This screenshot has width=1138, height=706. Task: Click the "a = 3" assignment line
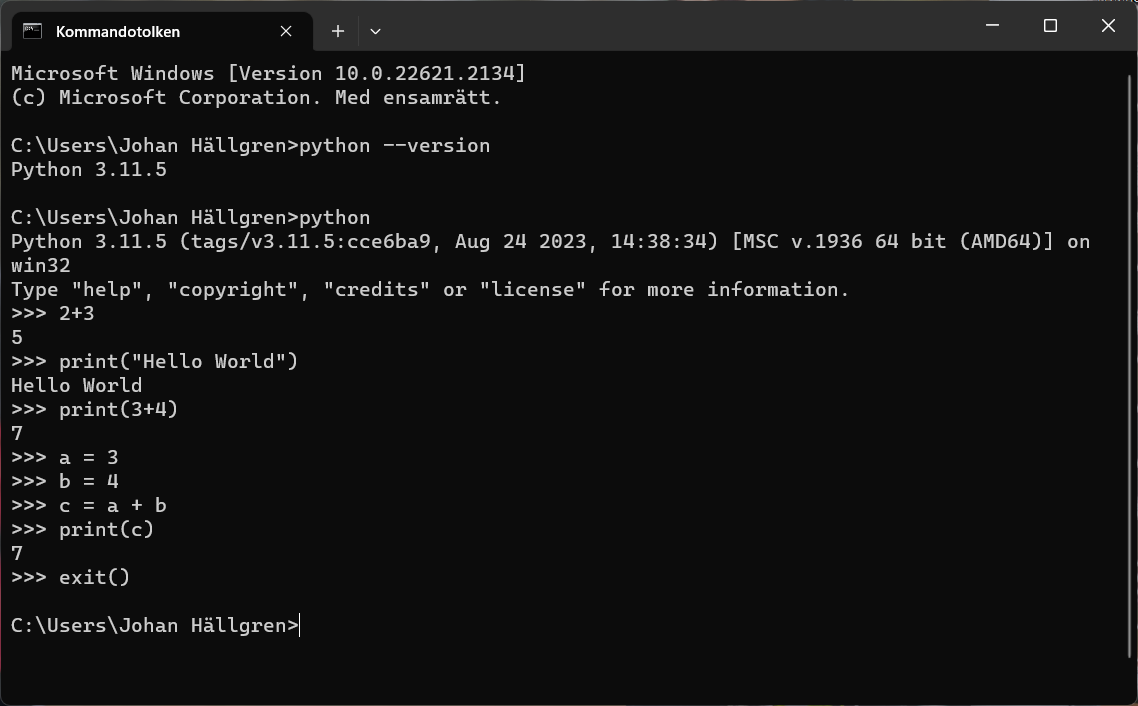tap(88, 458)
